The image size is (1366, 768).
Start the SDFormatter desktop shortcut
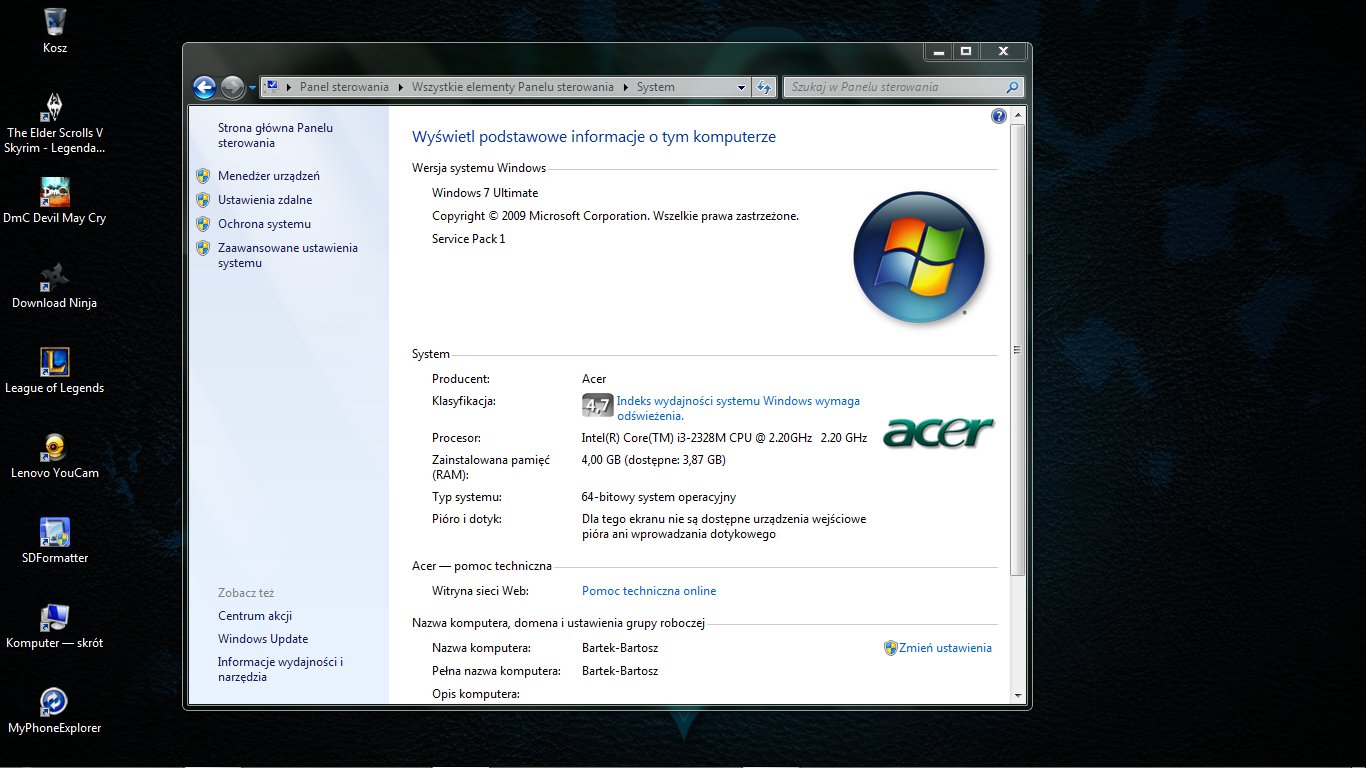point(54,533)
